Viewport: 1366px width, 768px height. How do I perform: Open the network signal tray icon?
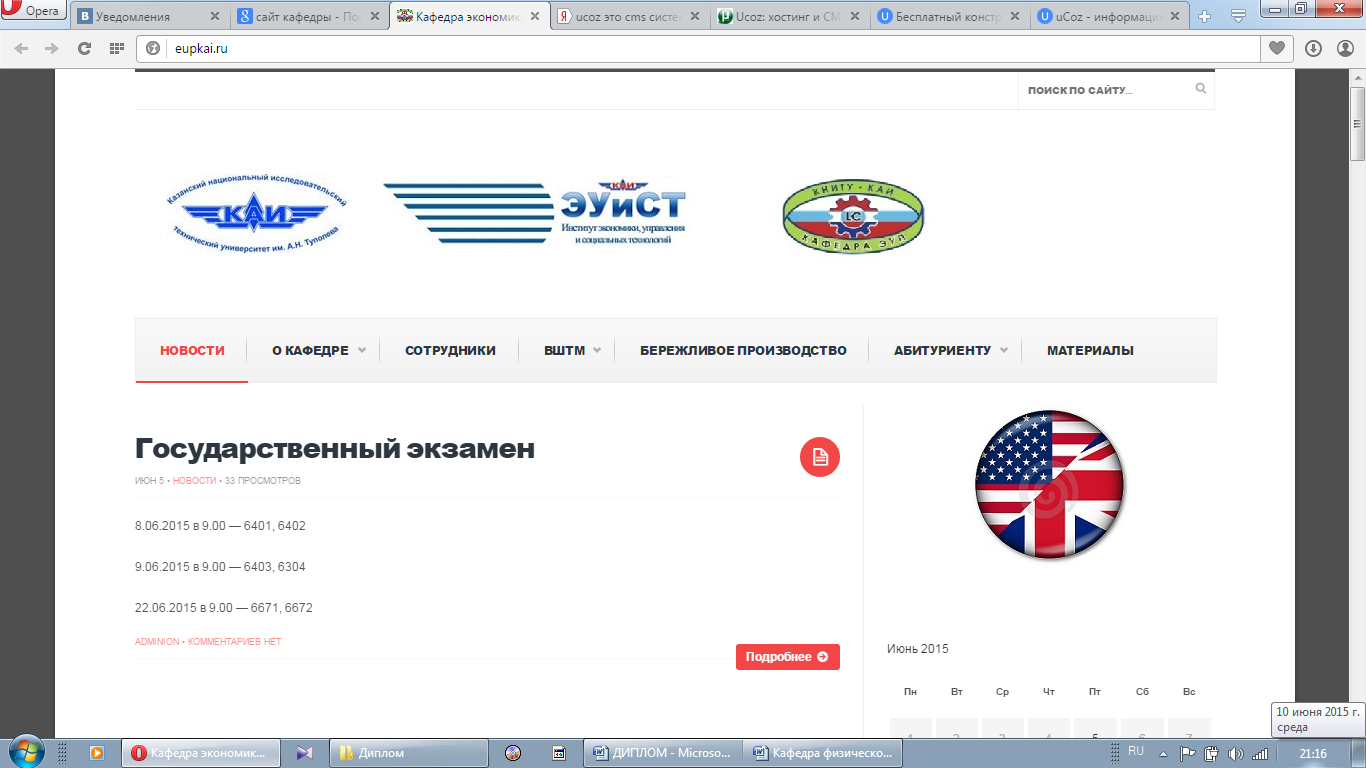1260,753
